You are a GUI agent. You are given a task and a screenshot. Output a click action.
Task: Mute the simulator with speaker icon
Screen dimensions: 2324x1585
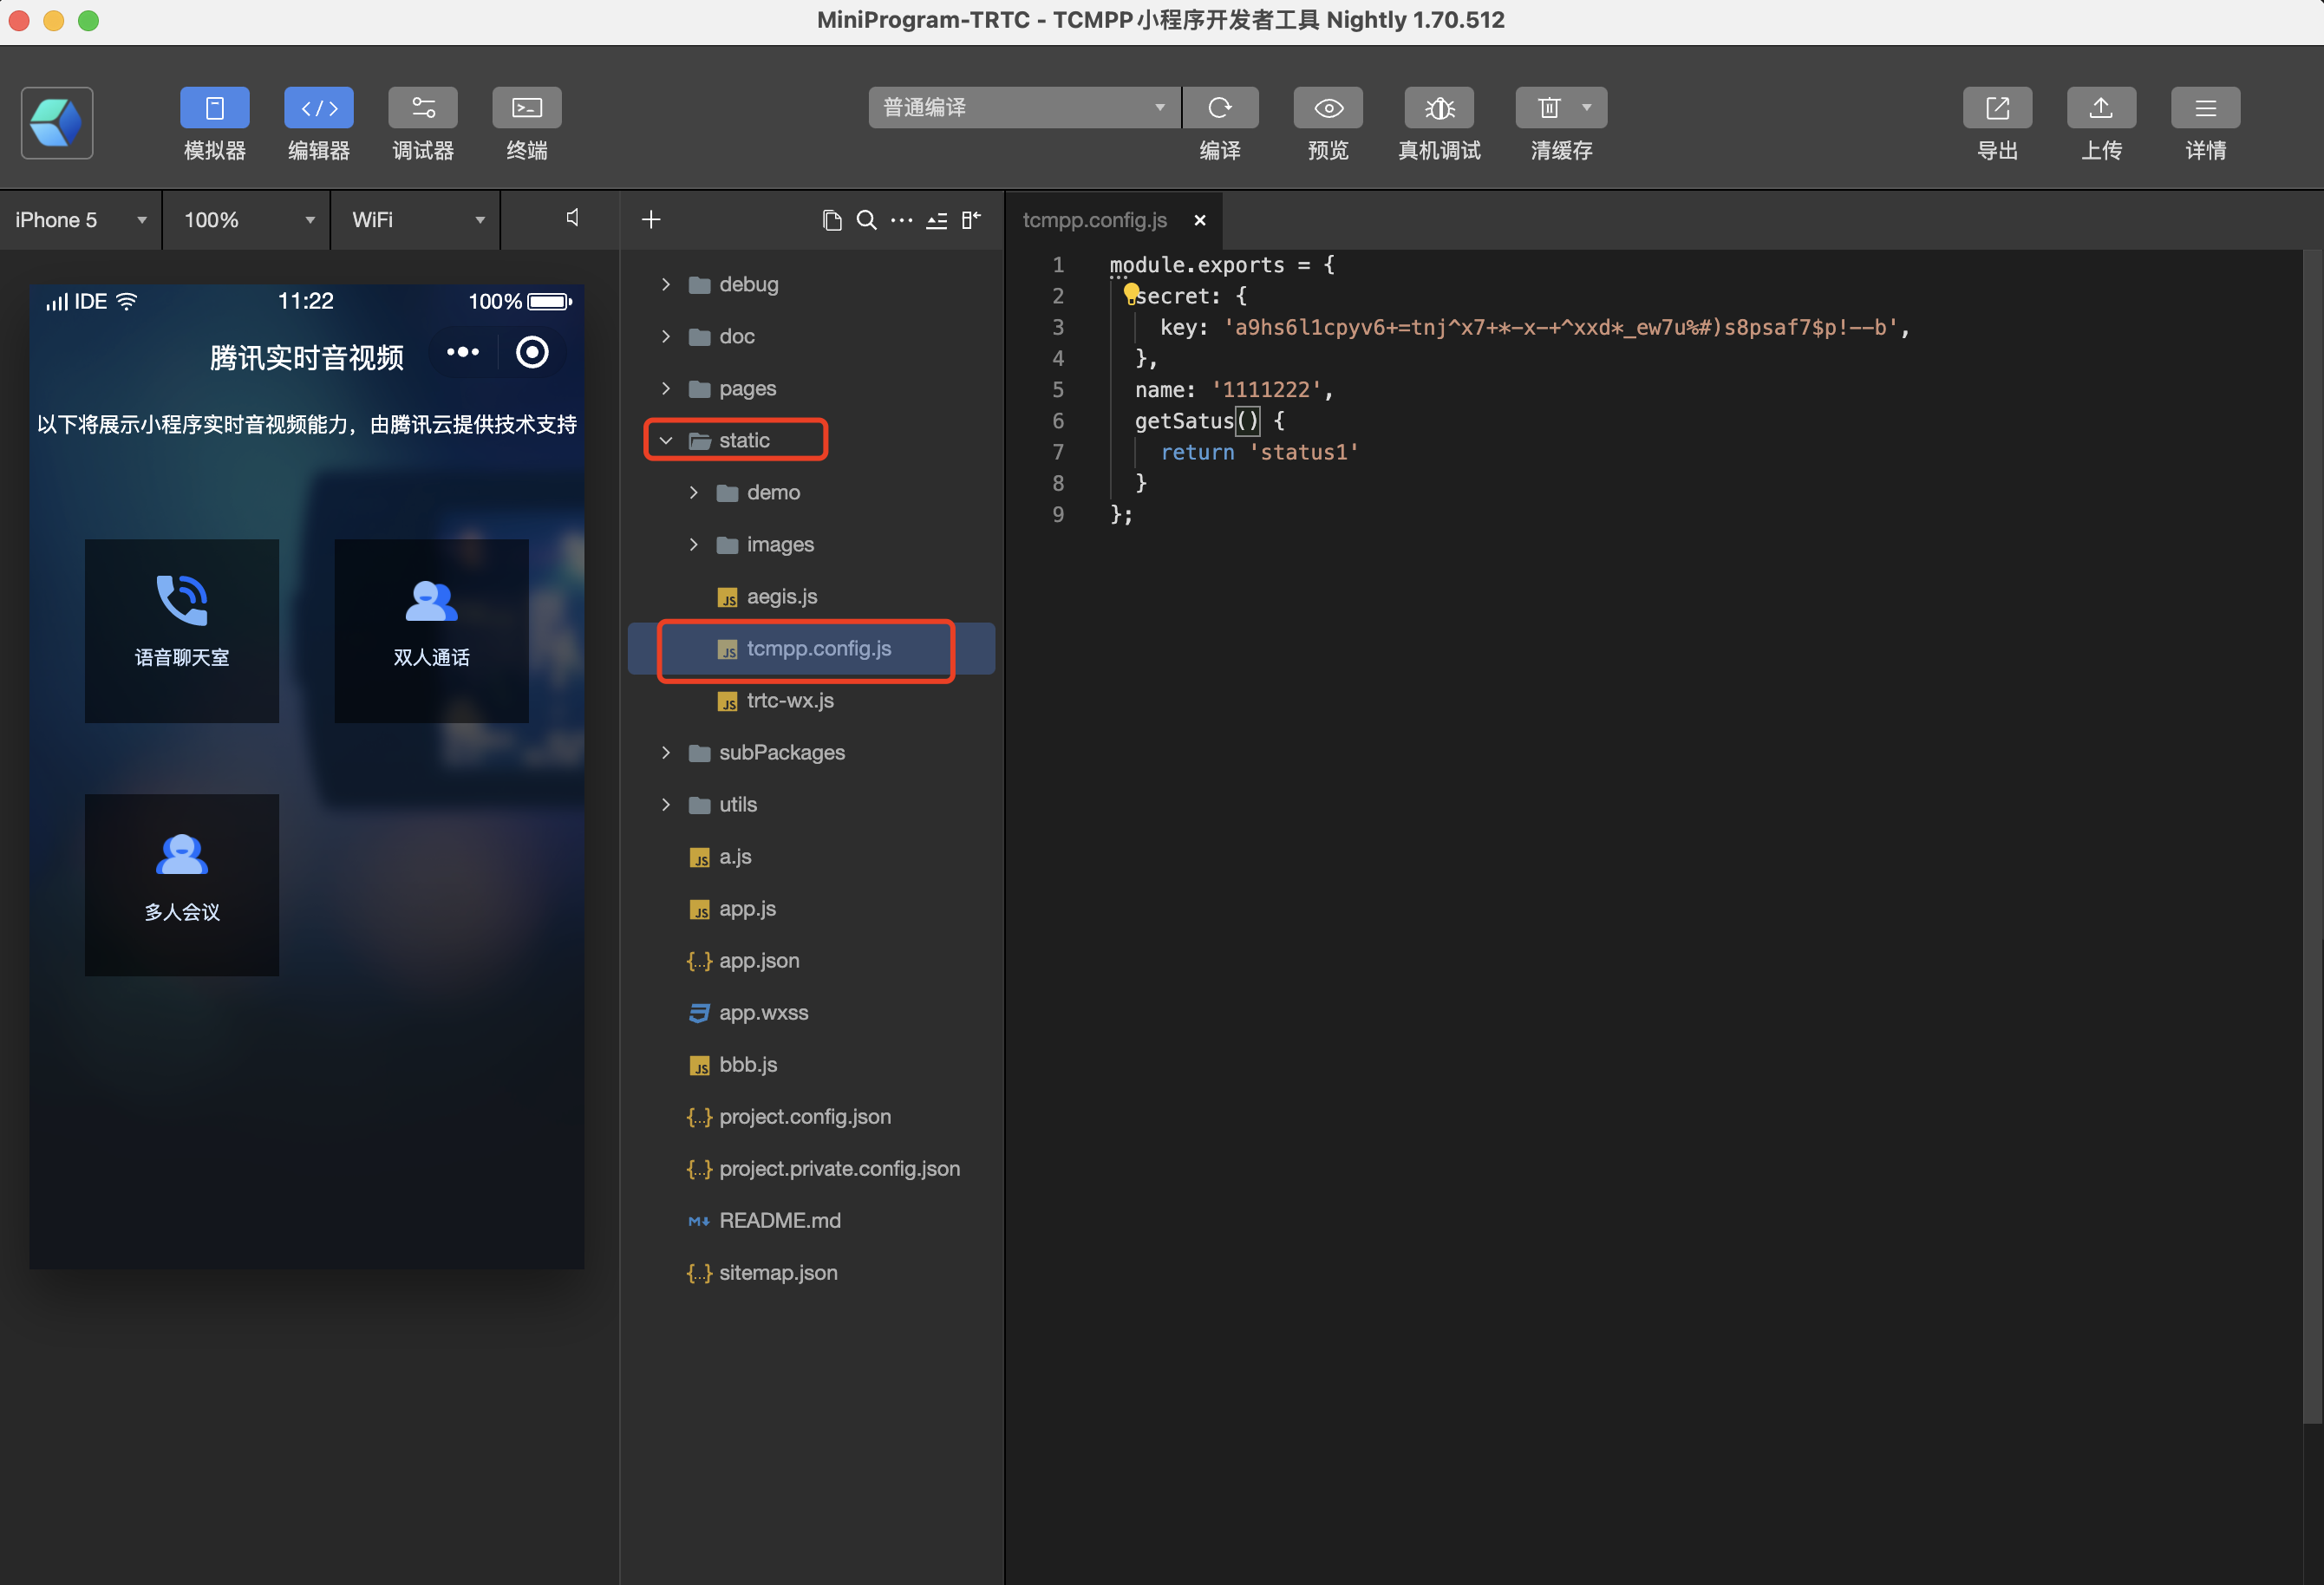572,218
